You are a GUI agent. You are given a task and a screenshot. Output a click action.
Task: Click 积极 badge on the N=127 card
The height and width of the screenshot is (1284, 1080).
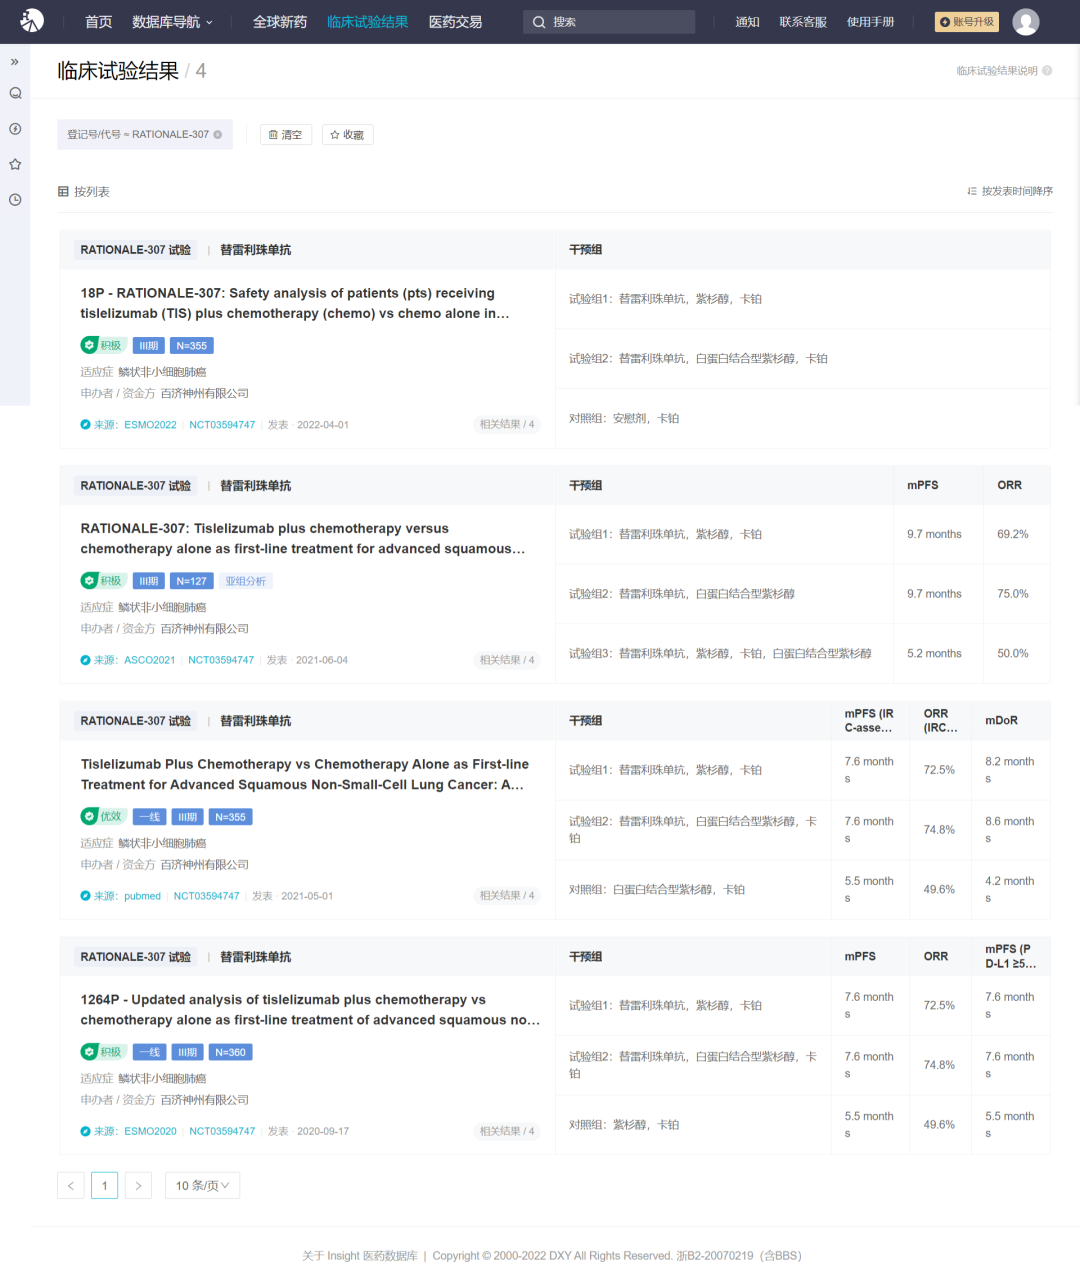(102, 581)
